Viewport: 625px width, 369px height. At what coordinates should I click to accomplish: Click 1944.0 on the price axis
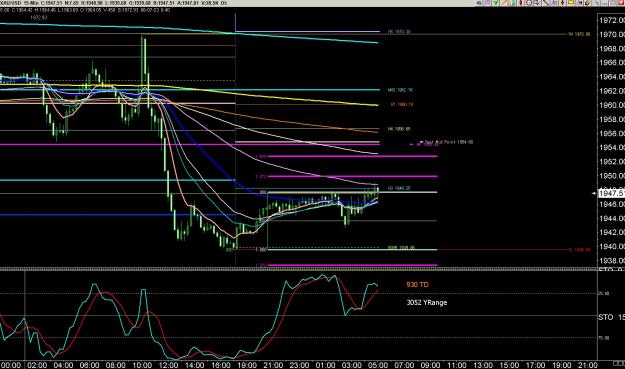[612, 218]
